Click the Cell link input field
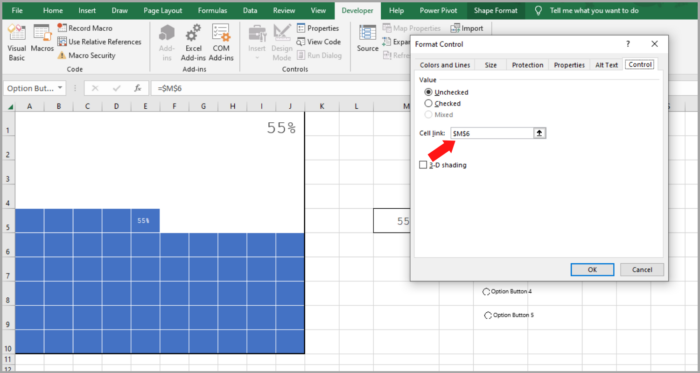Image resolution: width=700 pixels, height=373 pixels. (492, 133)
